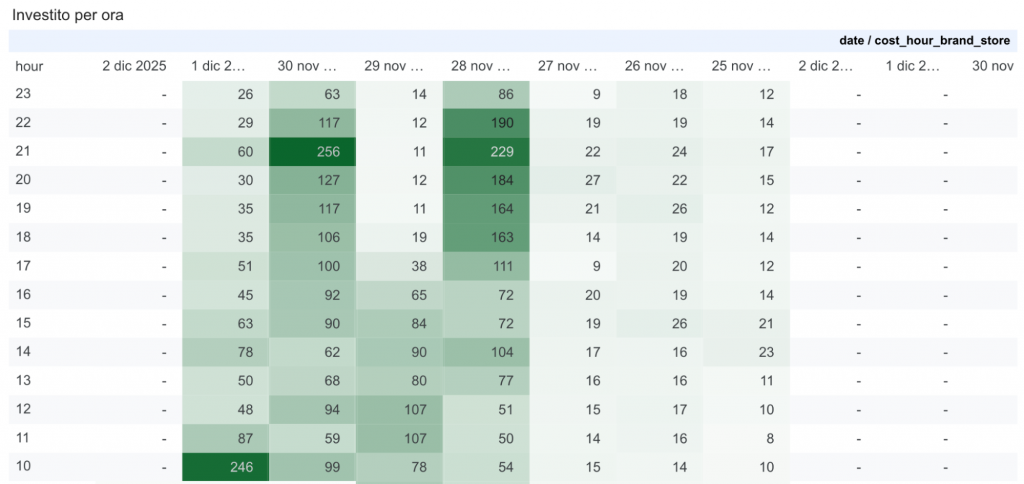Click the cell showing value 104
1024x484 pixels.
(x=486, y=353)
